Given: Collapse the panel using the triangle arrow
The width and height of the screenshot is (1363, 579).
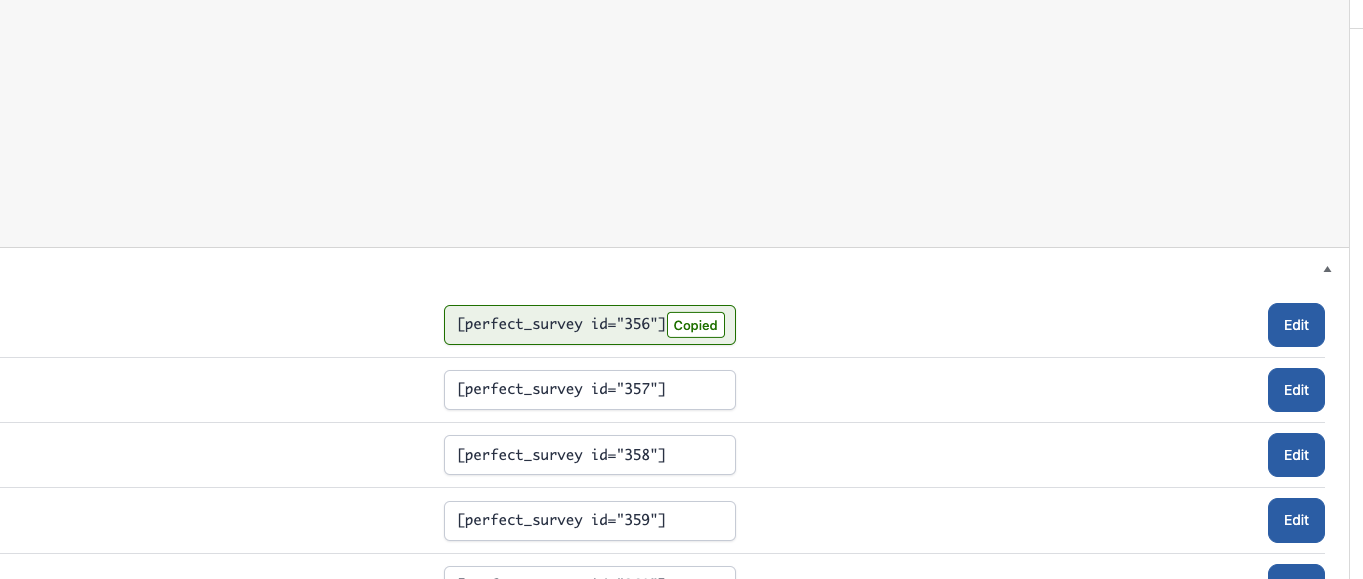Looking at the screenshot, I should coord(1327,269).
